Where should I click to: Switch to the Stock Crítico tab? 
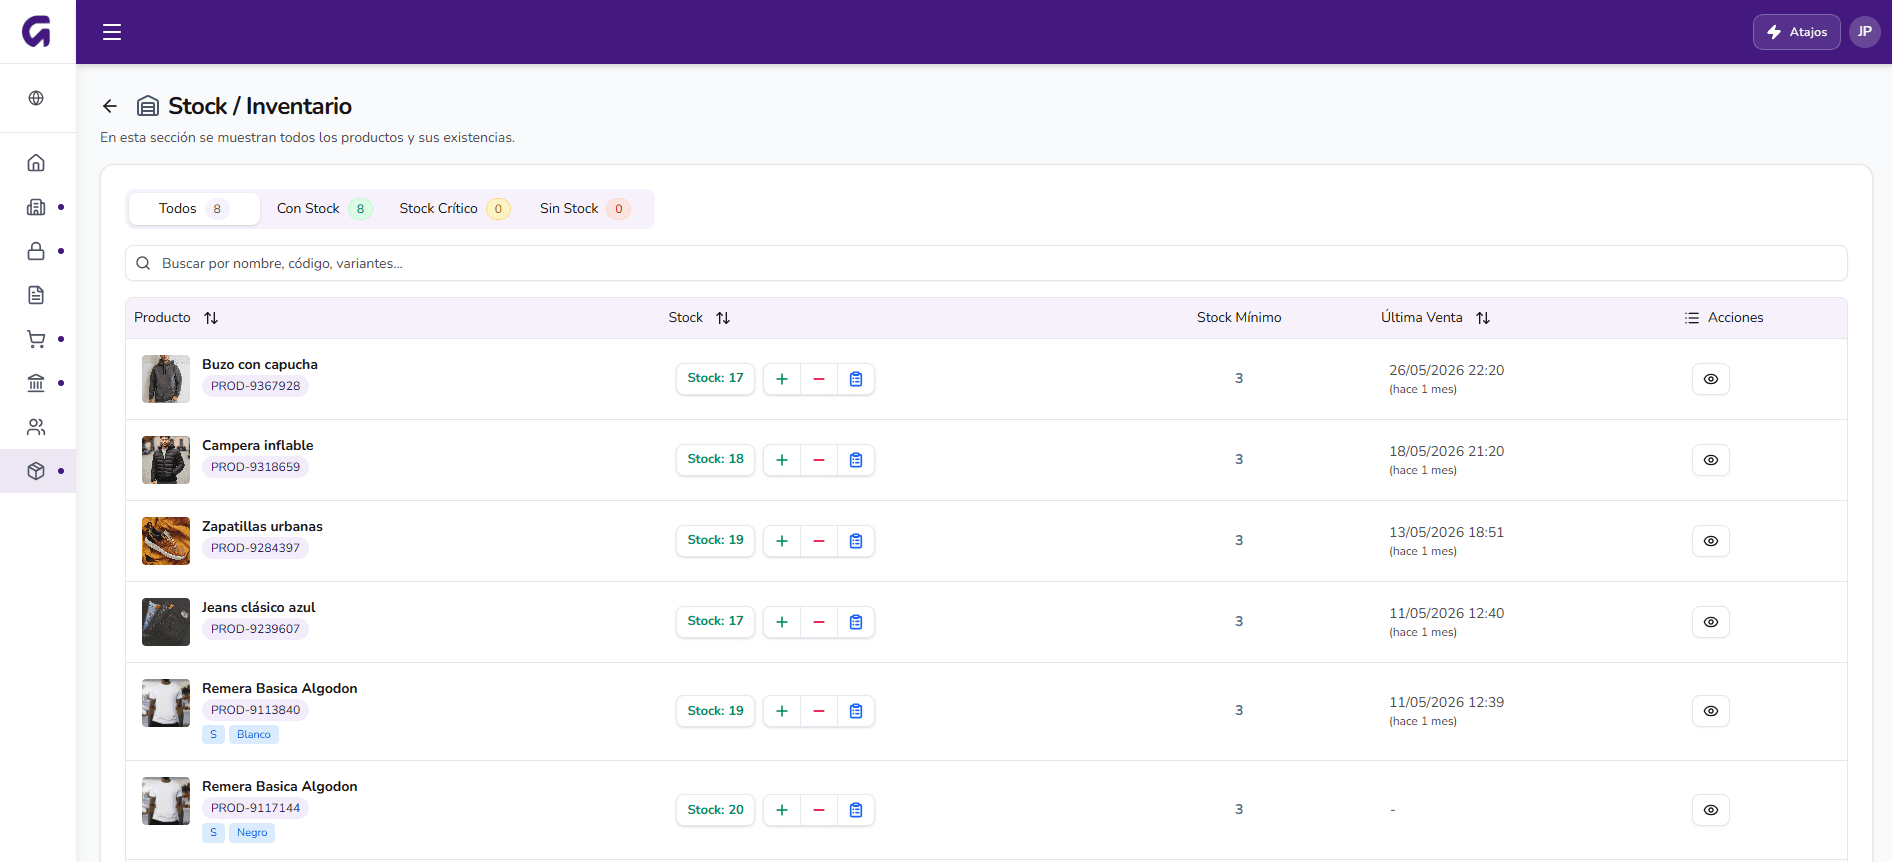coord(454,209)
